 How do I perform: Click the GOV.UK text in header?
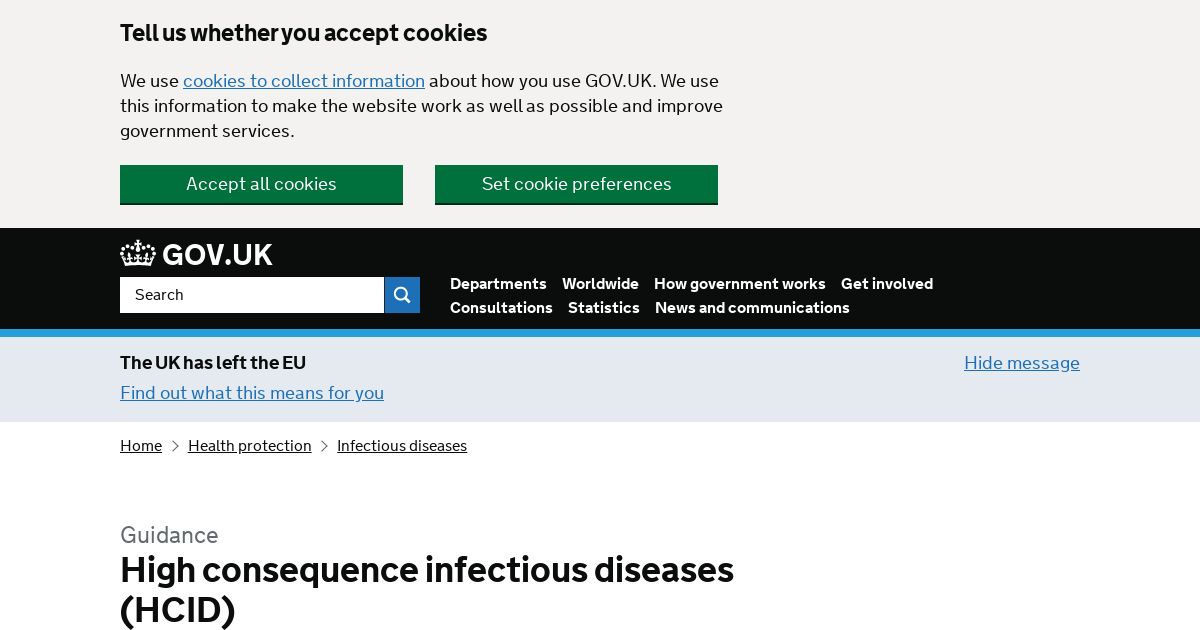(217, 255)
